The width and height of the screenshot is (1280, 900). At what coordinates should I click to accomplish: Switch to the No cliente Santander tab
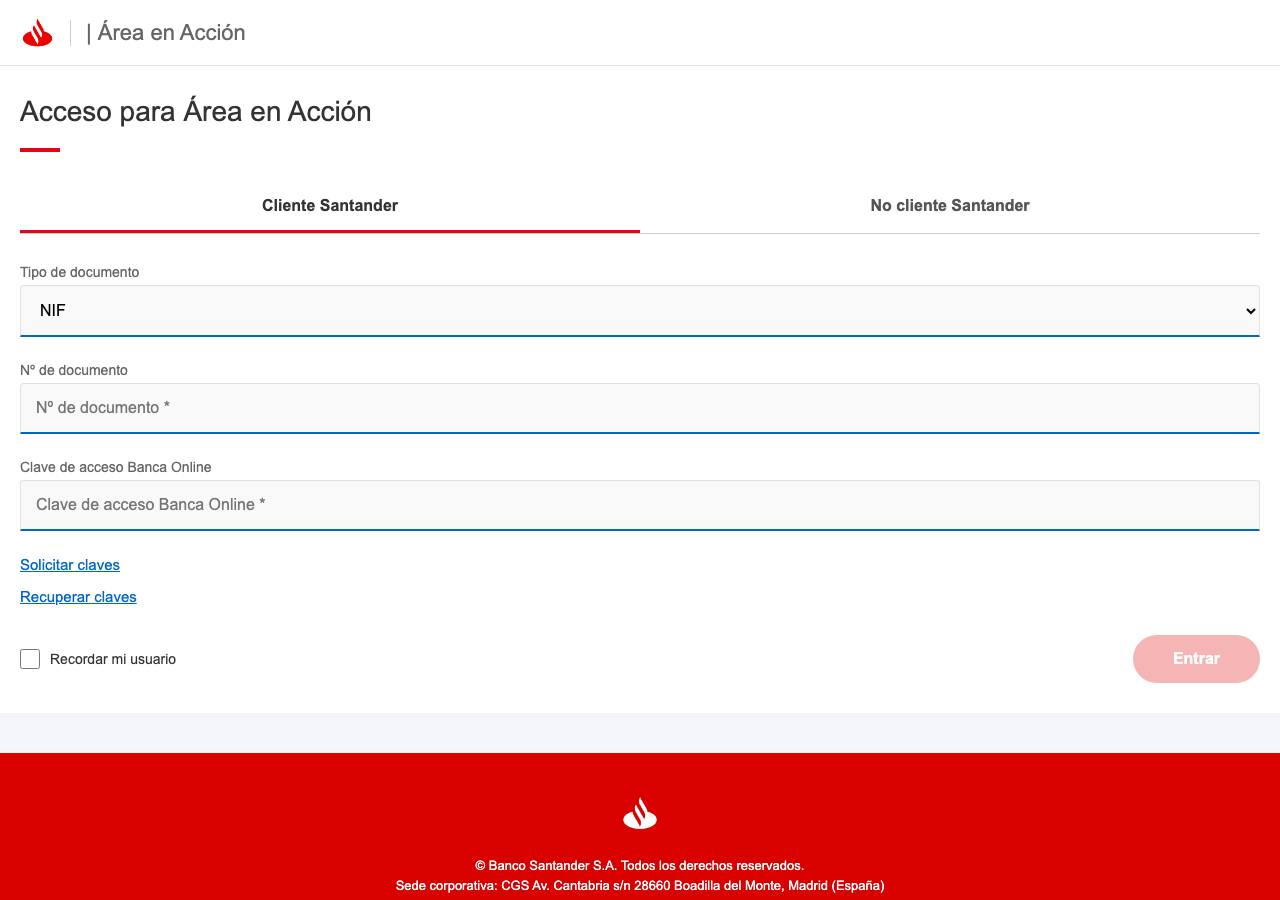click(x=950, y=206)
